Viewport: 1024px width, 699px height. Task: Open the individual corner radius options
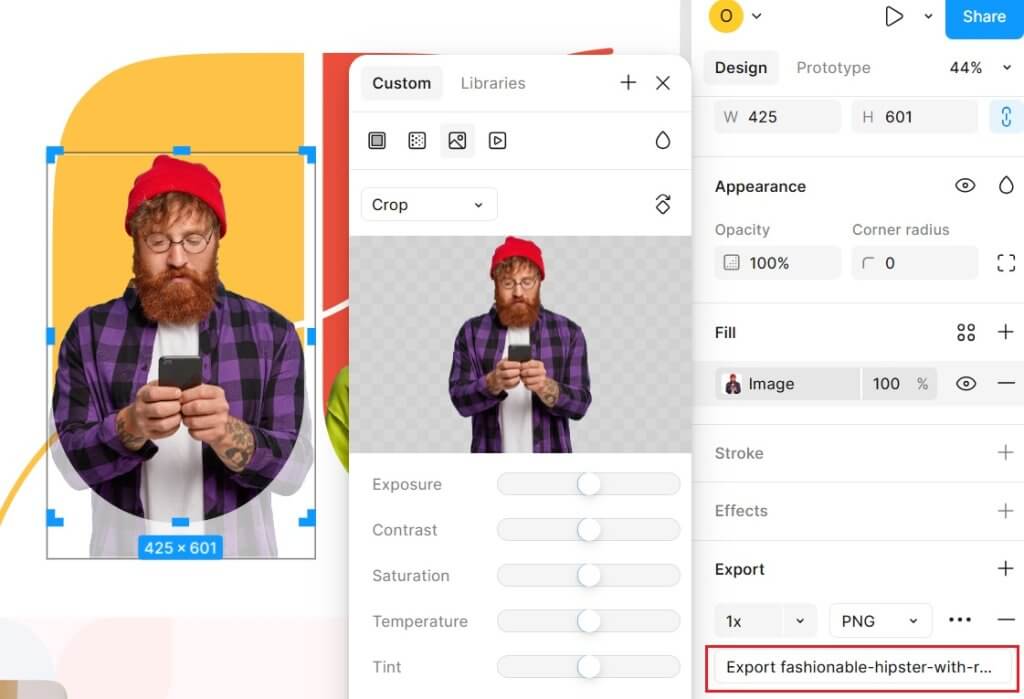click(1006, 263)
